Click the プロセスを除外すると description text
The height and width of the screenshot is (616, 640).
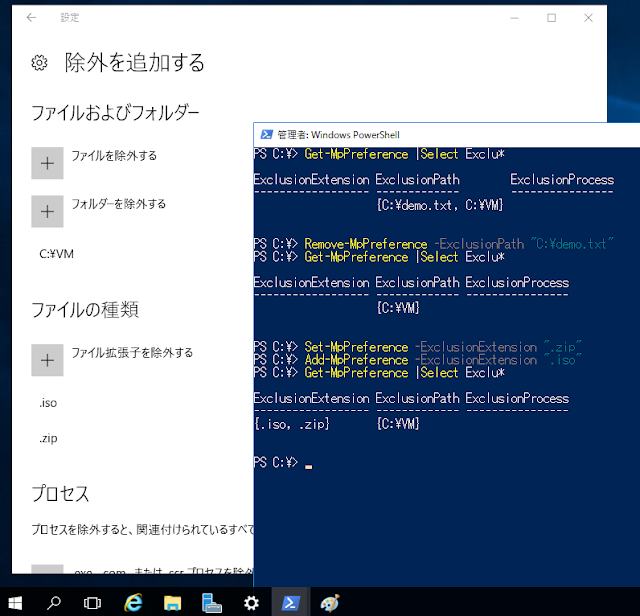click(142, 529)
